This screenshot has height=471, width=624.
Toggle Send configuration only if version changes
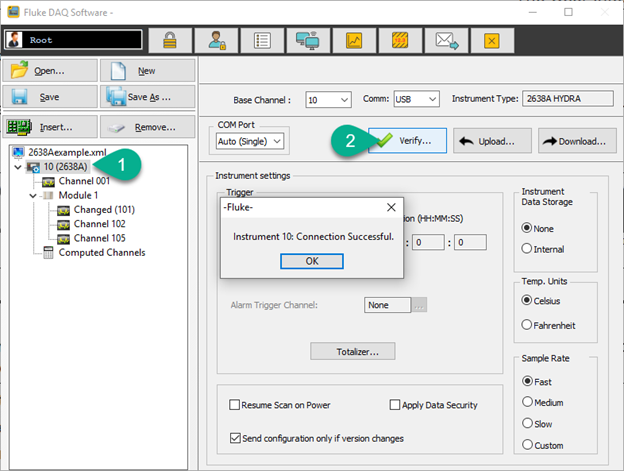click(235, 438)
